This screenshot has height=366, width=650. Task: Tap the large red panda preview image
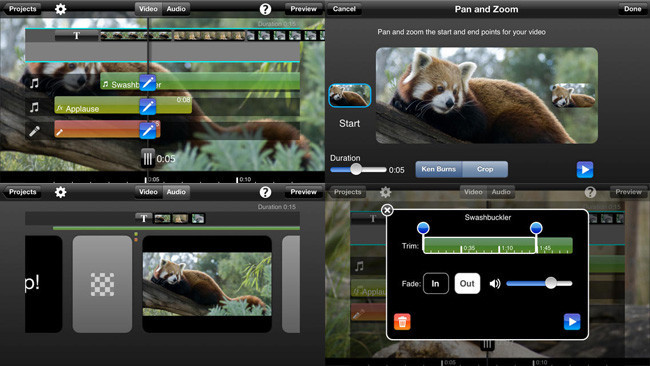487,95
